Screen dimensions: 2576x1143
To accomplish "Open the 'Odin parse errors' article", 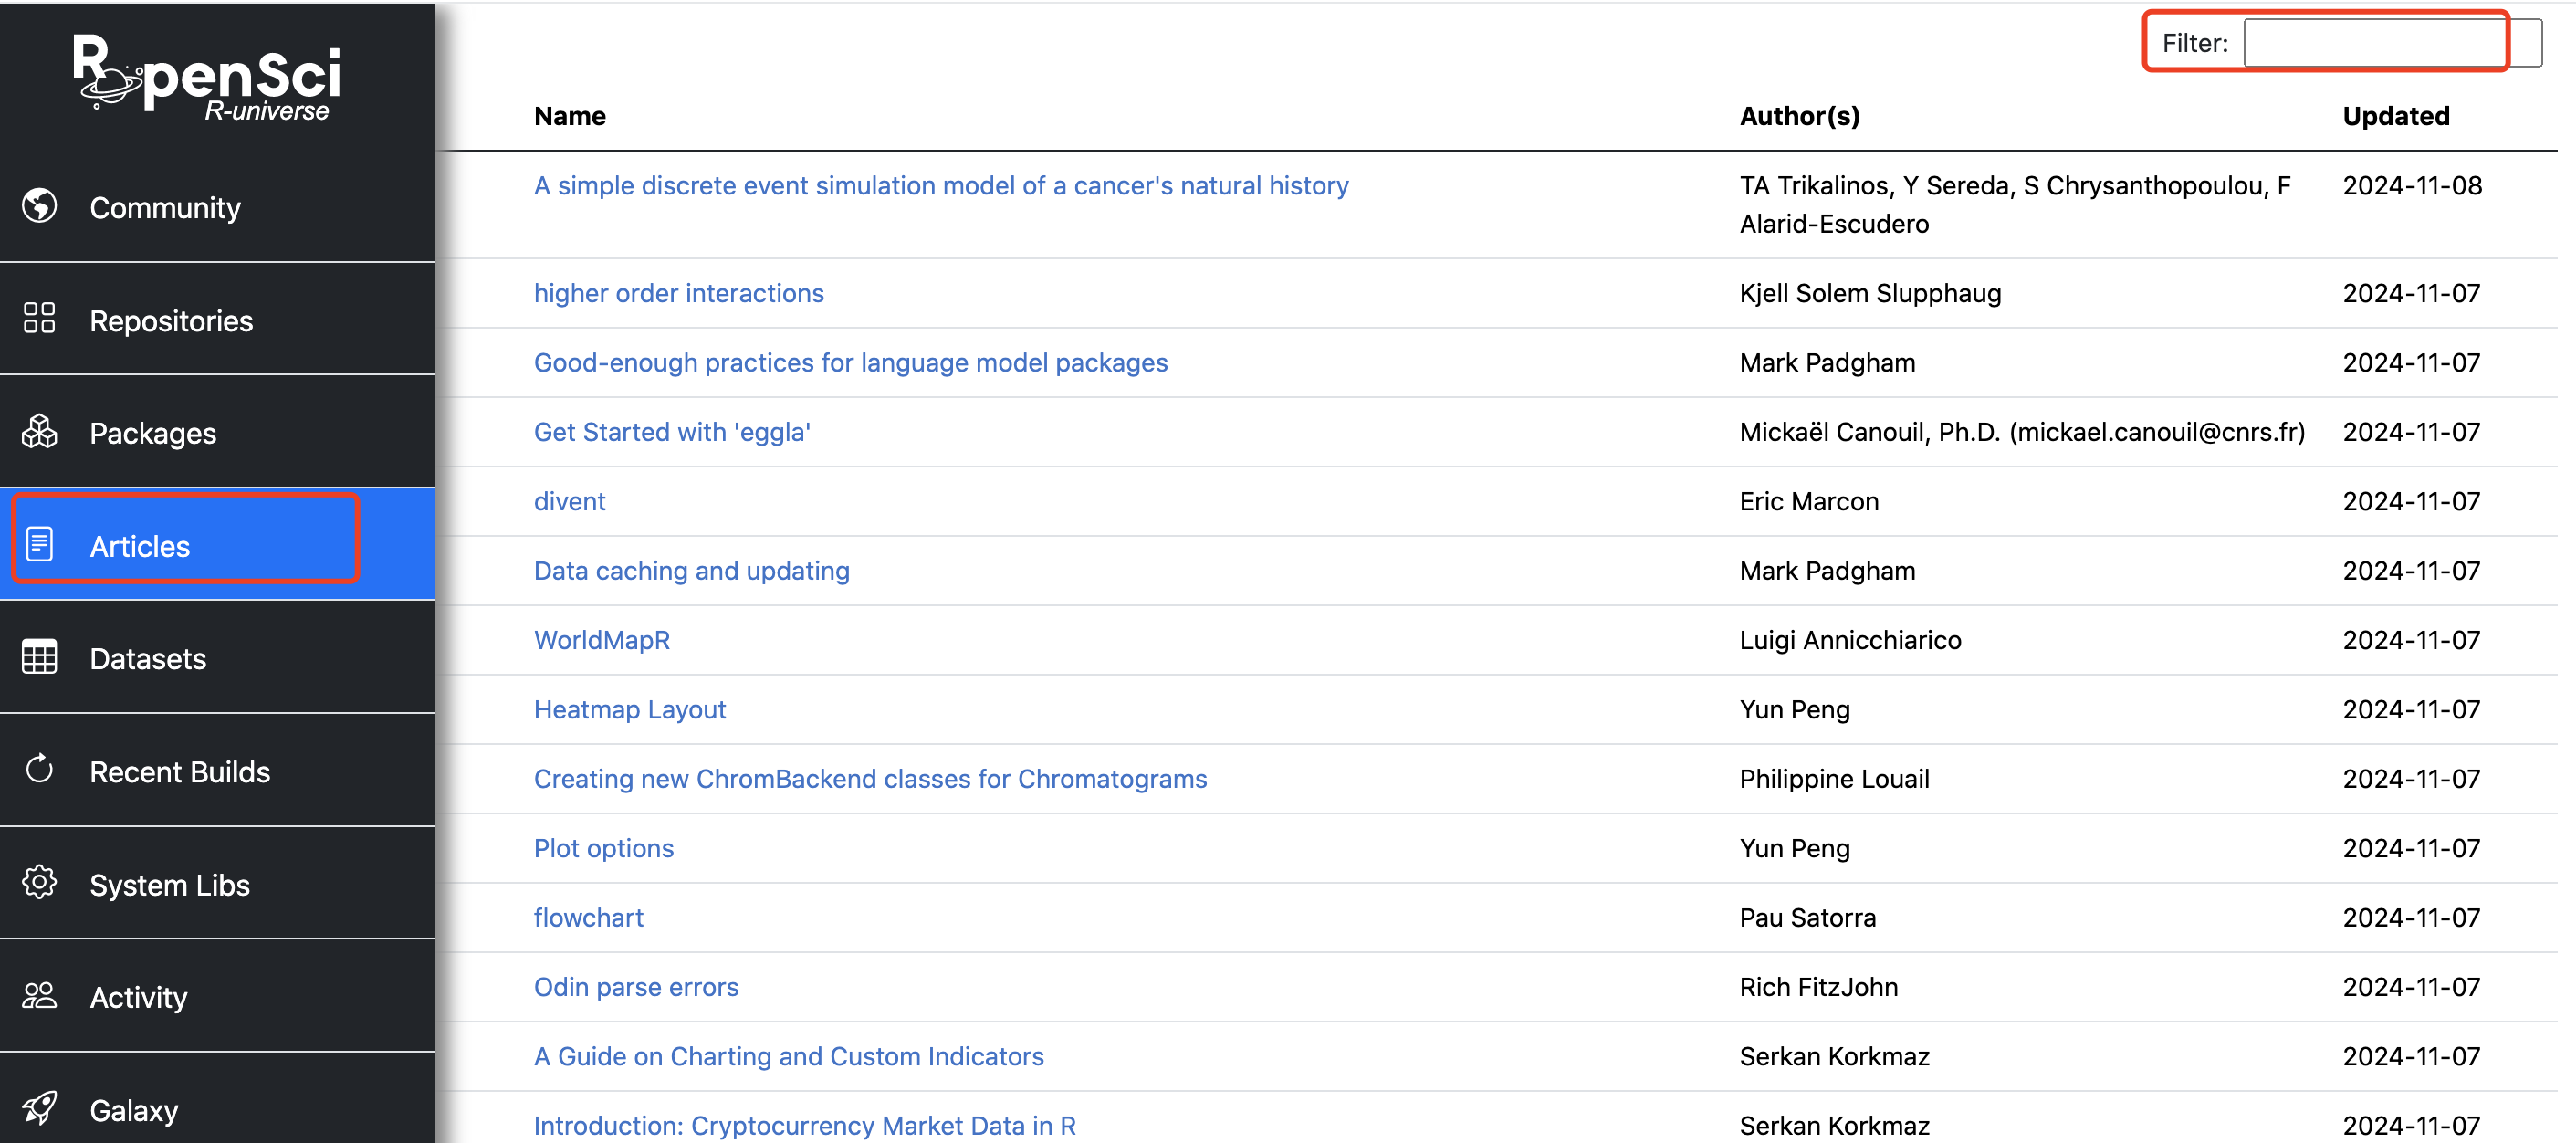I will 635,987.
